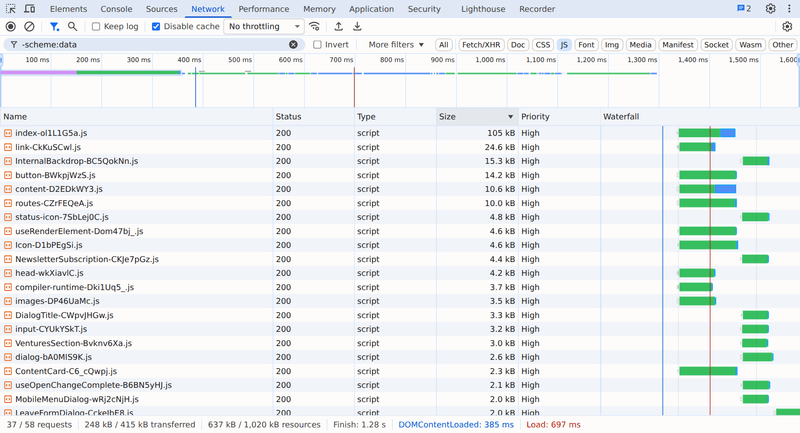The image size is (800, 433).
Task: Switch to the Sources tab
Action: [161, 9]
